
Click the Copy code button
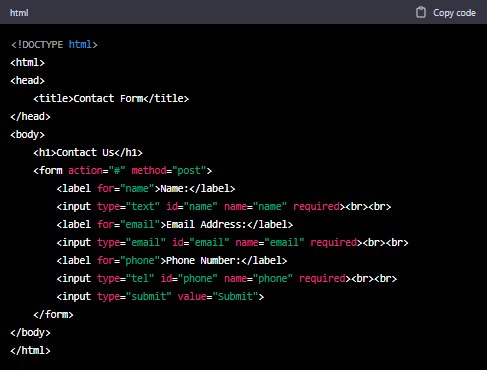(x=446, y=12)
